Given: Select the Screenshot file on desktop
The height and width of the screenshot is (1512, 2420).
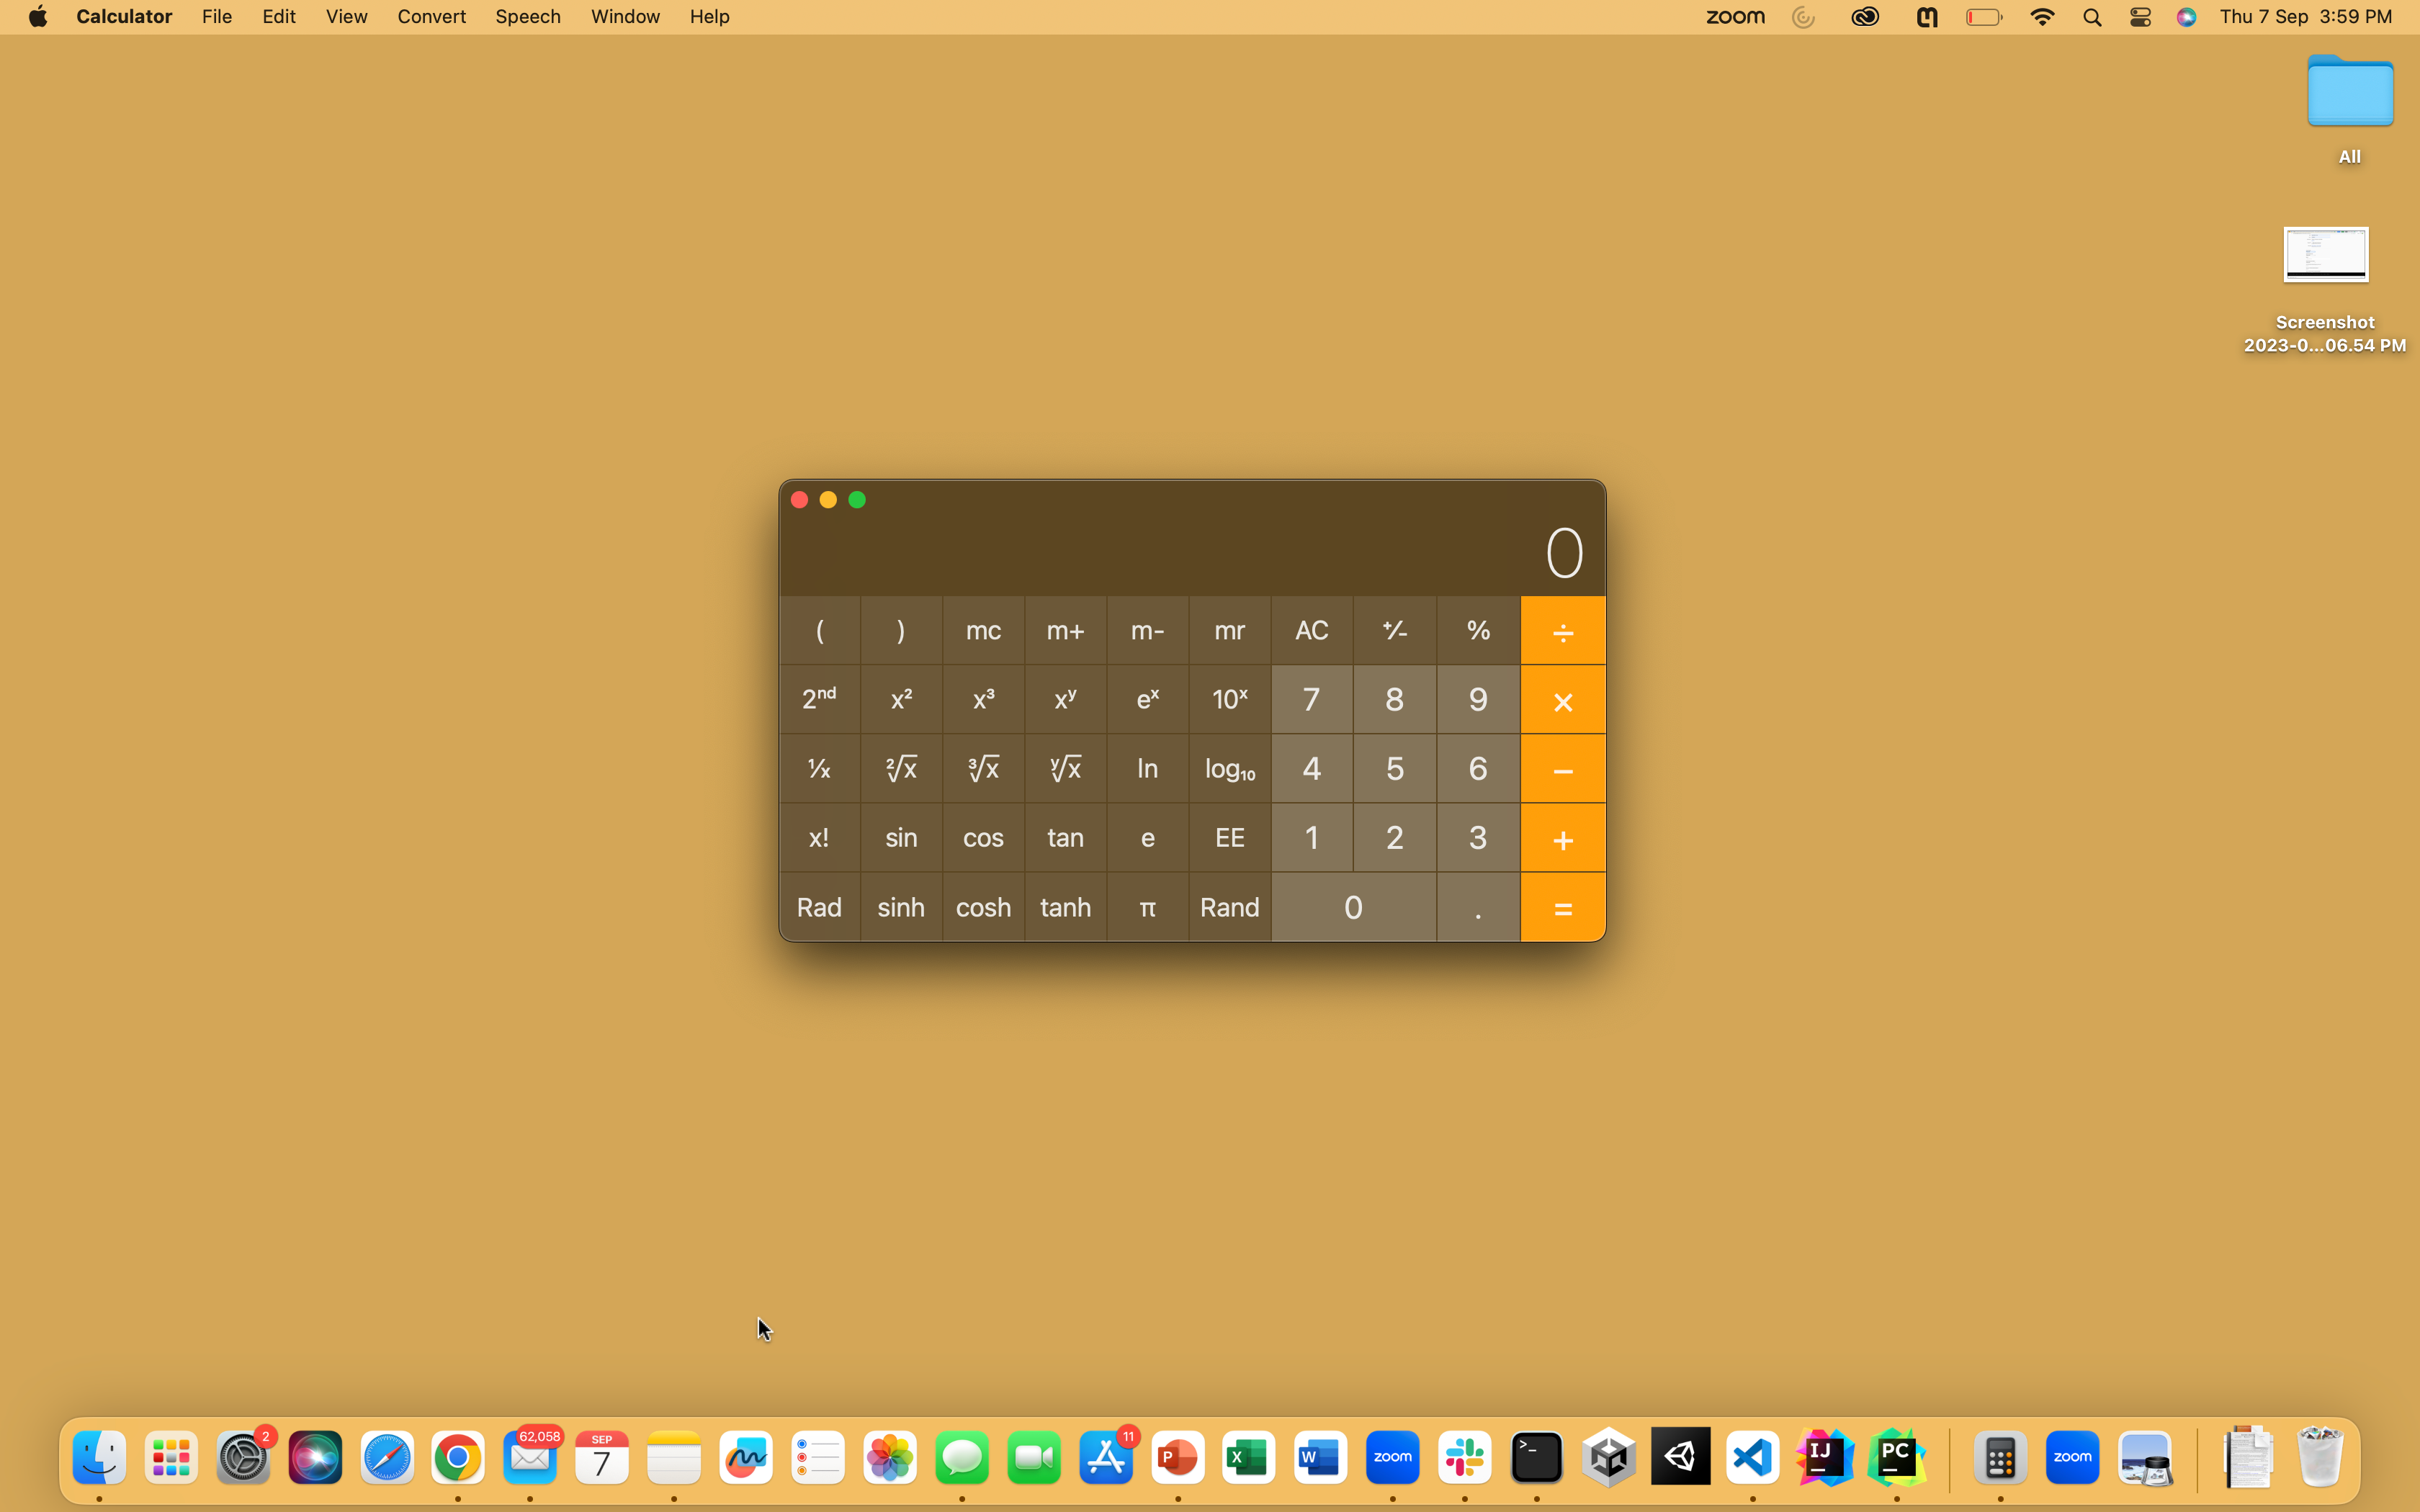Looking at the screenshot, I should coord(2324,256).
